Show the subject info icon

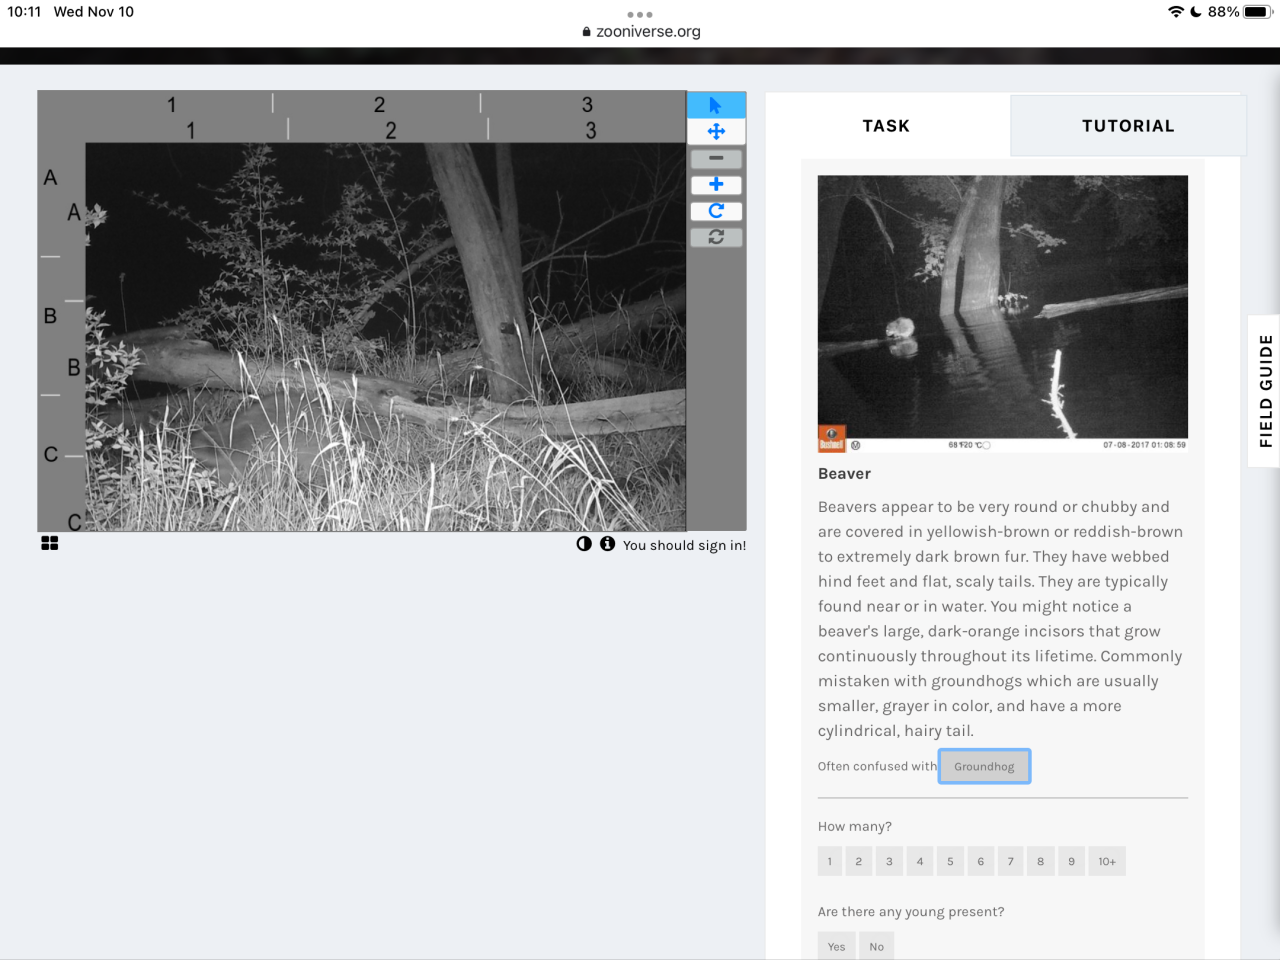click(x=607, y=544)
